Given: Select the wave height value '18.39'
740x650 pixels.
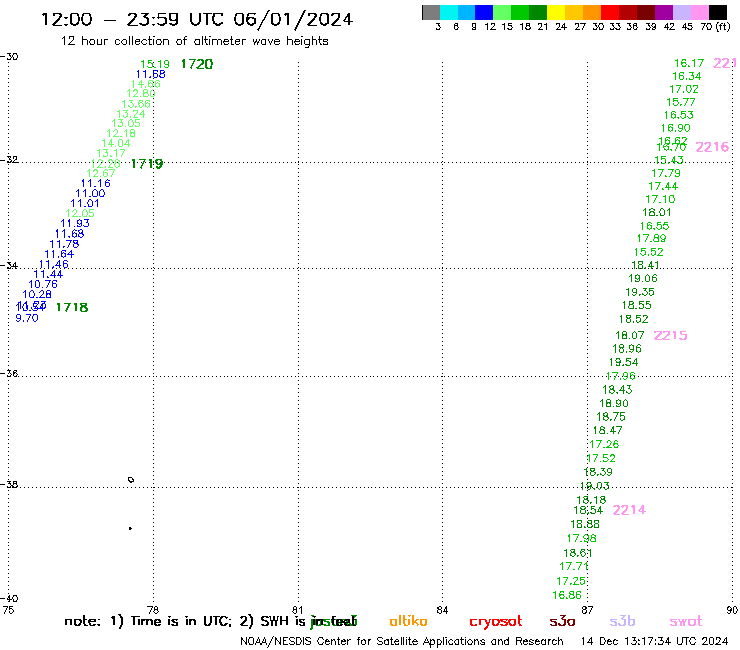Looking at the screenshot, I should coord(598,472).
